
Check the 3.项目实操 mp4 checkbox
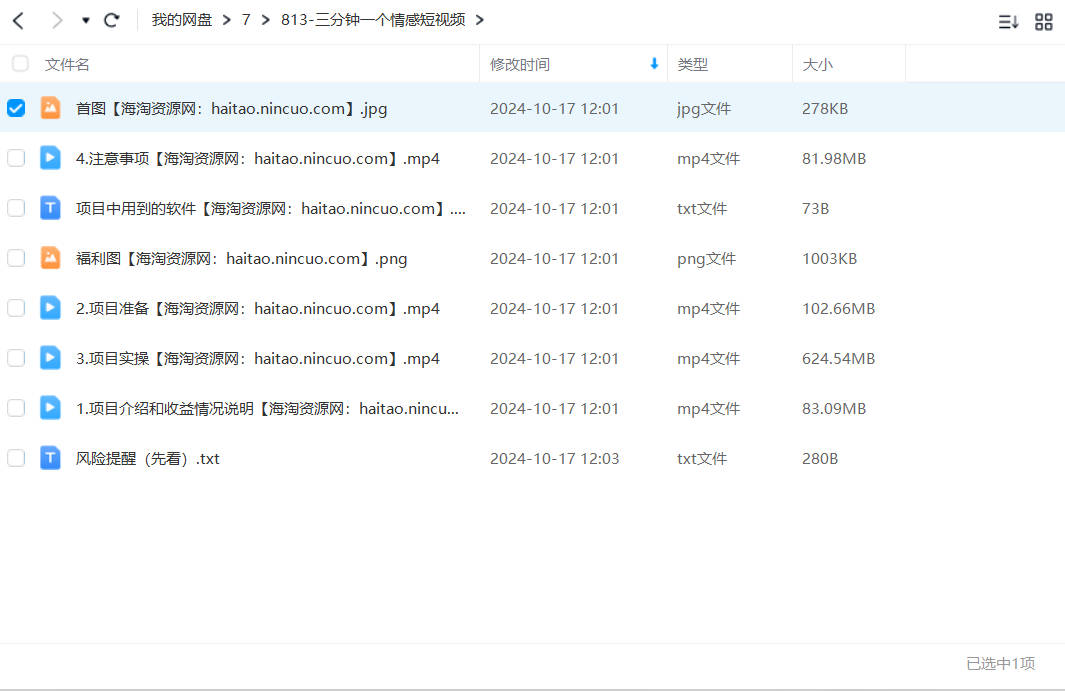pyautogui.click(x=16, y=358)
